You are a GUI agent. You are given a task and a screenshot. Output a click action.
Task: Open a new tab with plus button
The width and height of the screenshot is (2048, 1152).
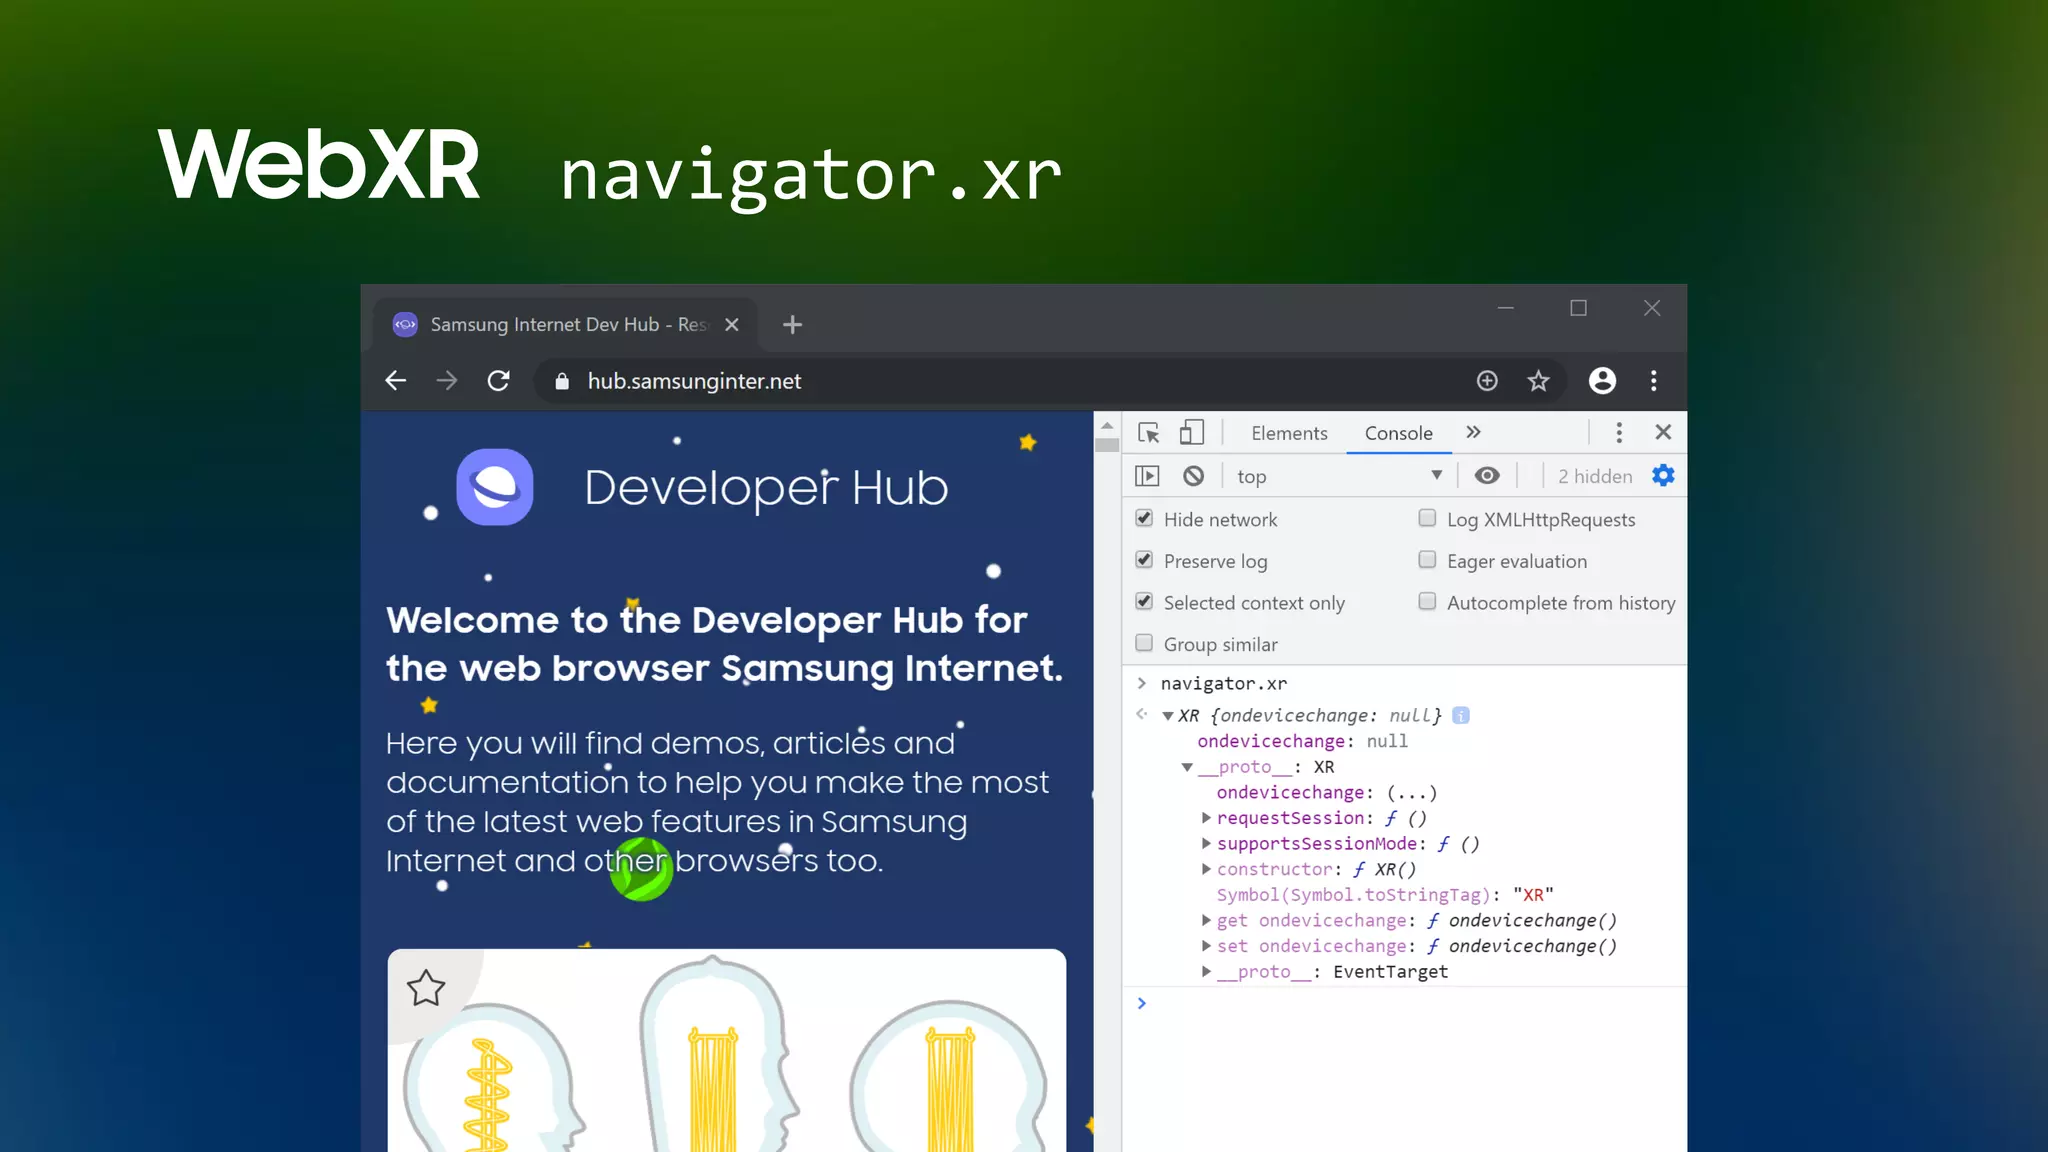click(792, 325)
